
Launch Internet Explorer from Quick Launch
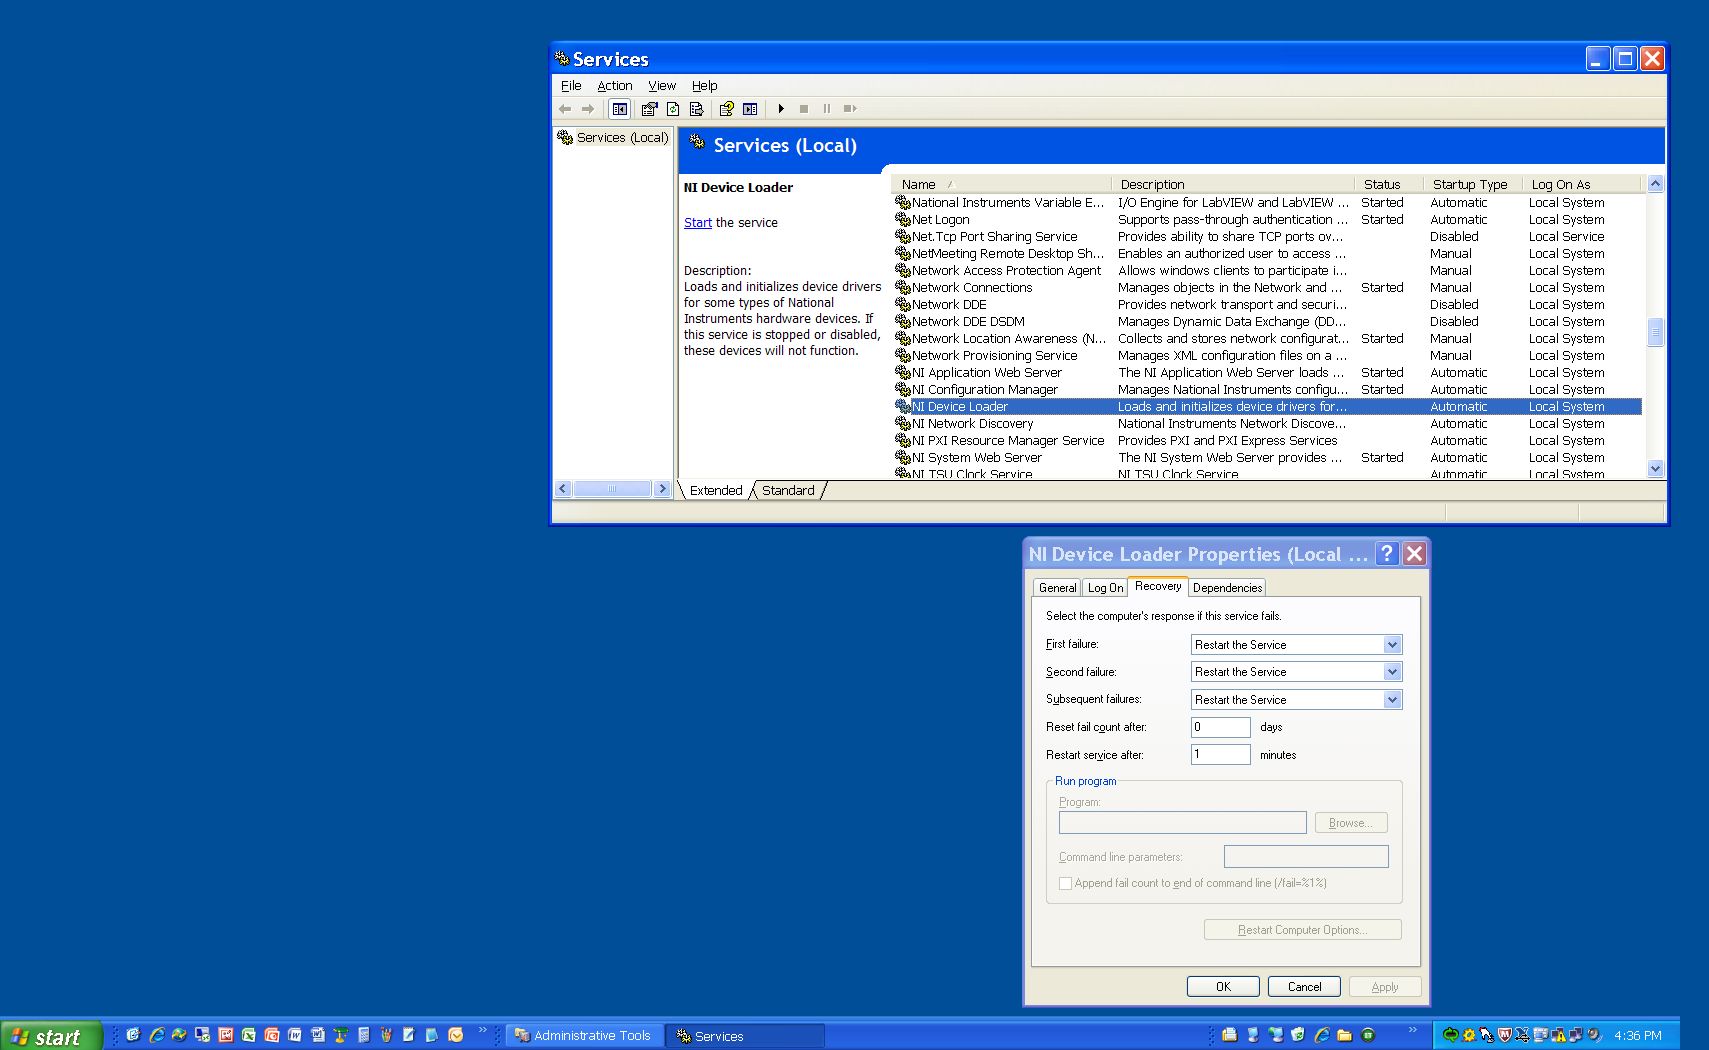[x=156, y=1035]
